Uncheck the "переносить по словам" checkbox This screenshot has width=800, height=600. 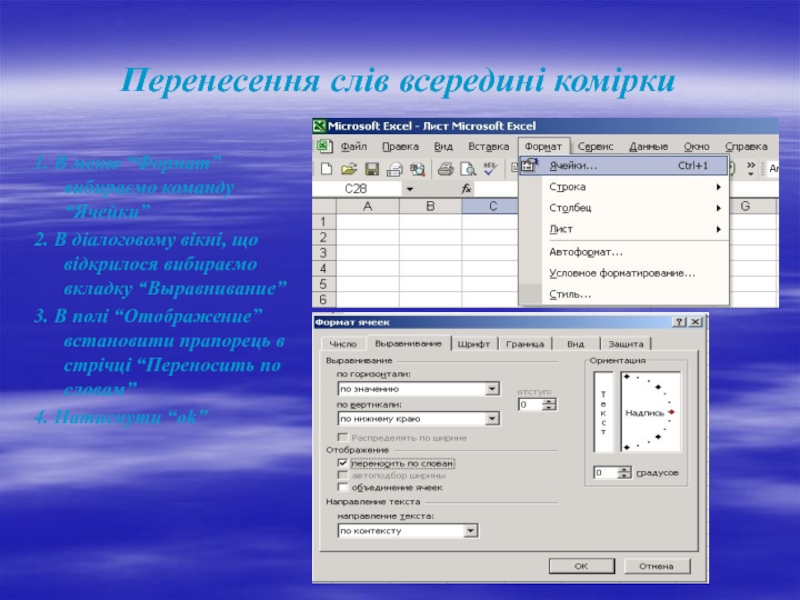(343, 464)
